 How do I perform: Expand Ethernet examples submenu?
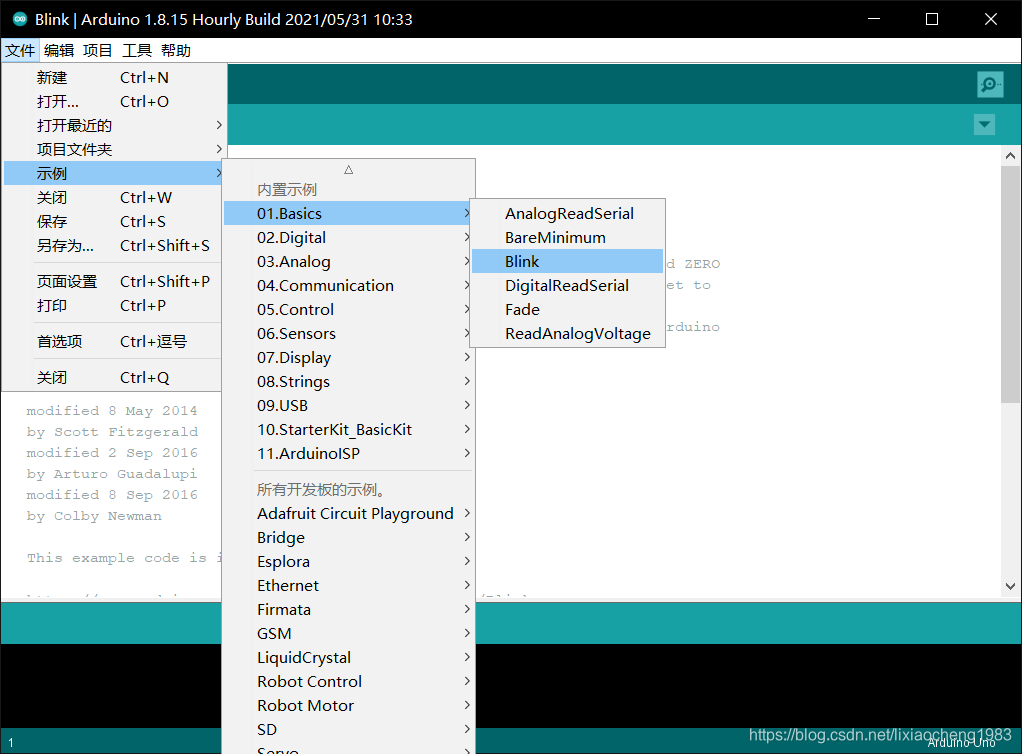click(x=348, y=585)
